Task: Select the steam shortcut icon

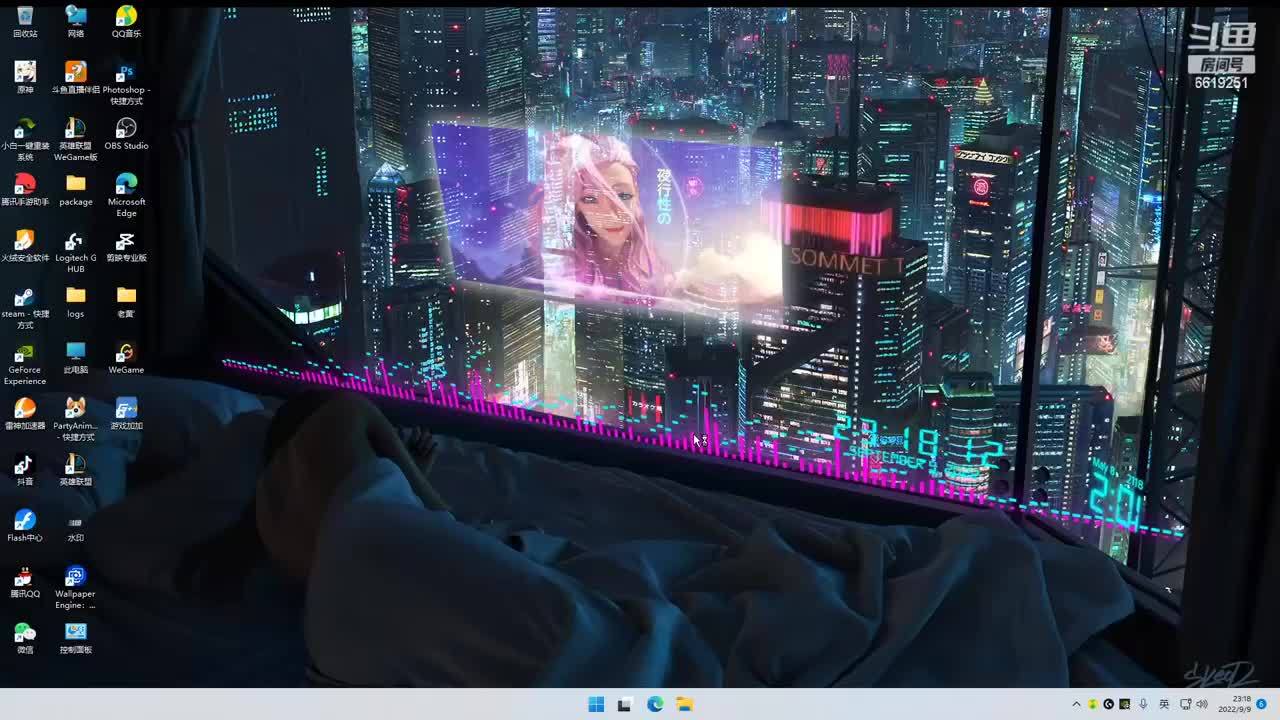Action: point(25,307)
